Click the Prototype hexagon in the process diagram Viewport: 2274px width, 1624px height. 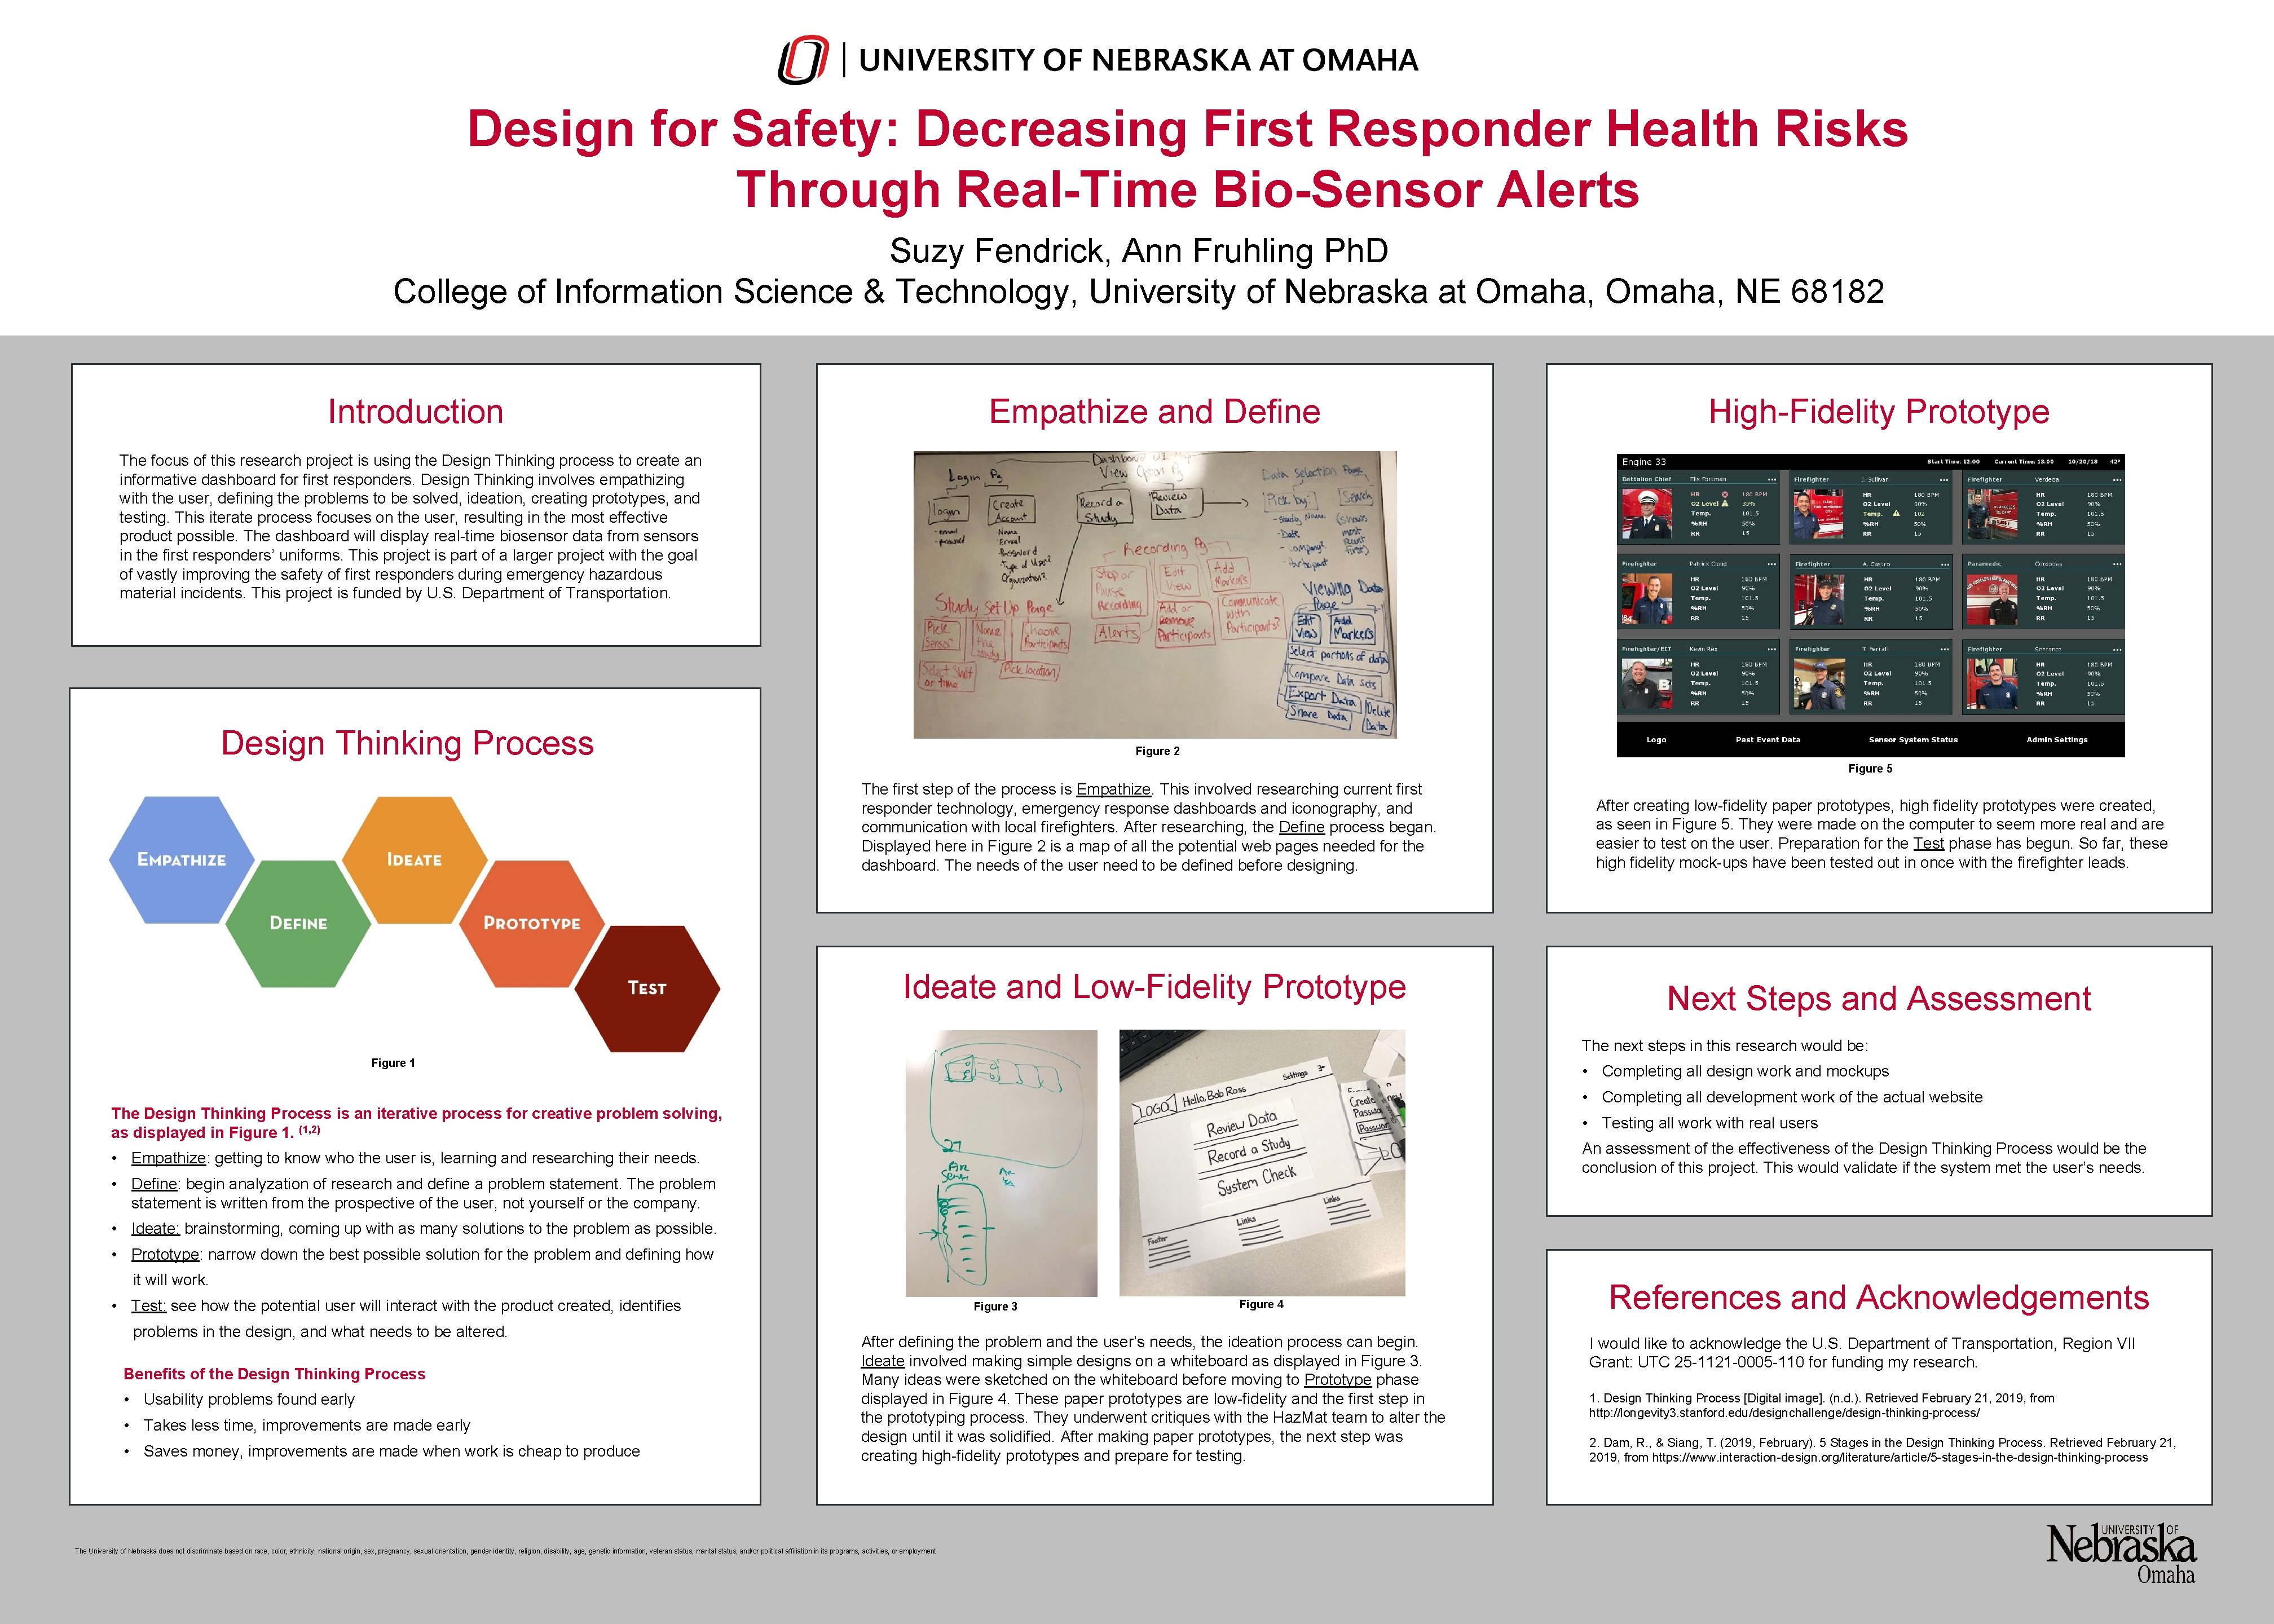pos(532,923)
